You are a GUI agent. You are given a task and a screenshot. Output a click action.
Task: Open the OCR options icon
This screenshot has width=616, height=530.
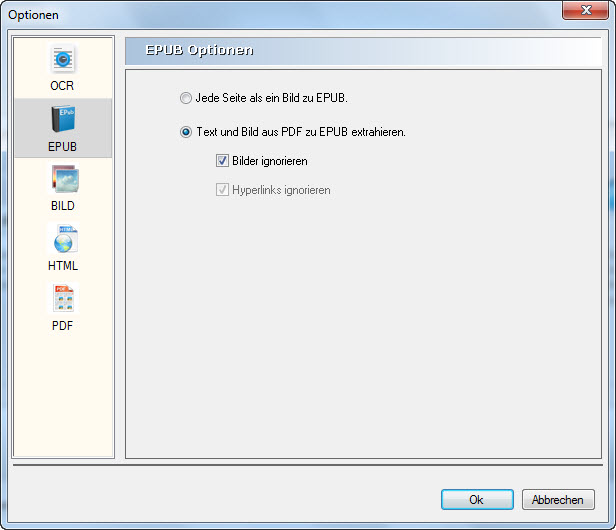[63, 59]
